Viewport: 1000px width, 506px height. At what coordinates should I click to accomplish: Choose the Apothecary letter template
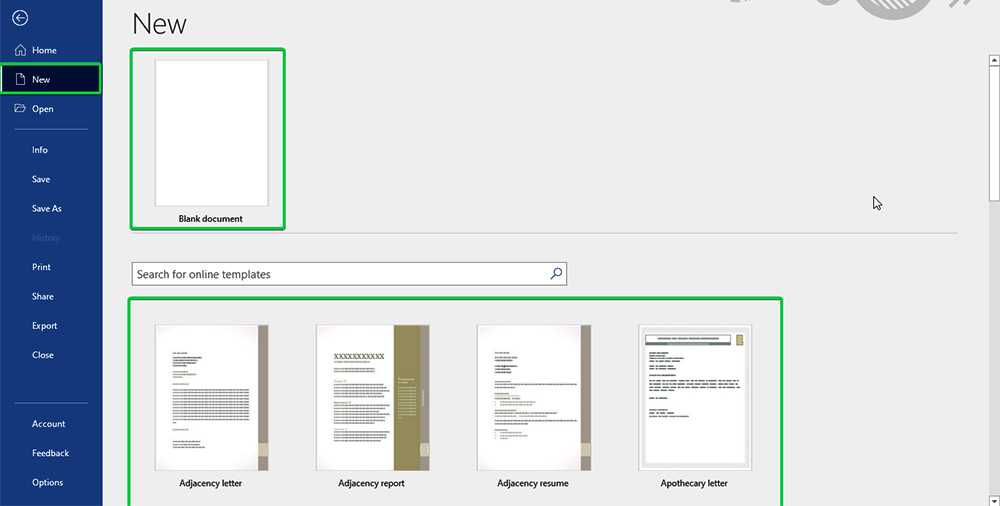[x=694, y=397]
